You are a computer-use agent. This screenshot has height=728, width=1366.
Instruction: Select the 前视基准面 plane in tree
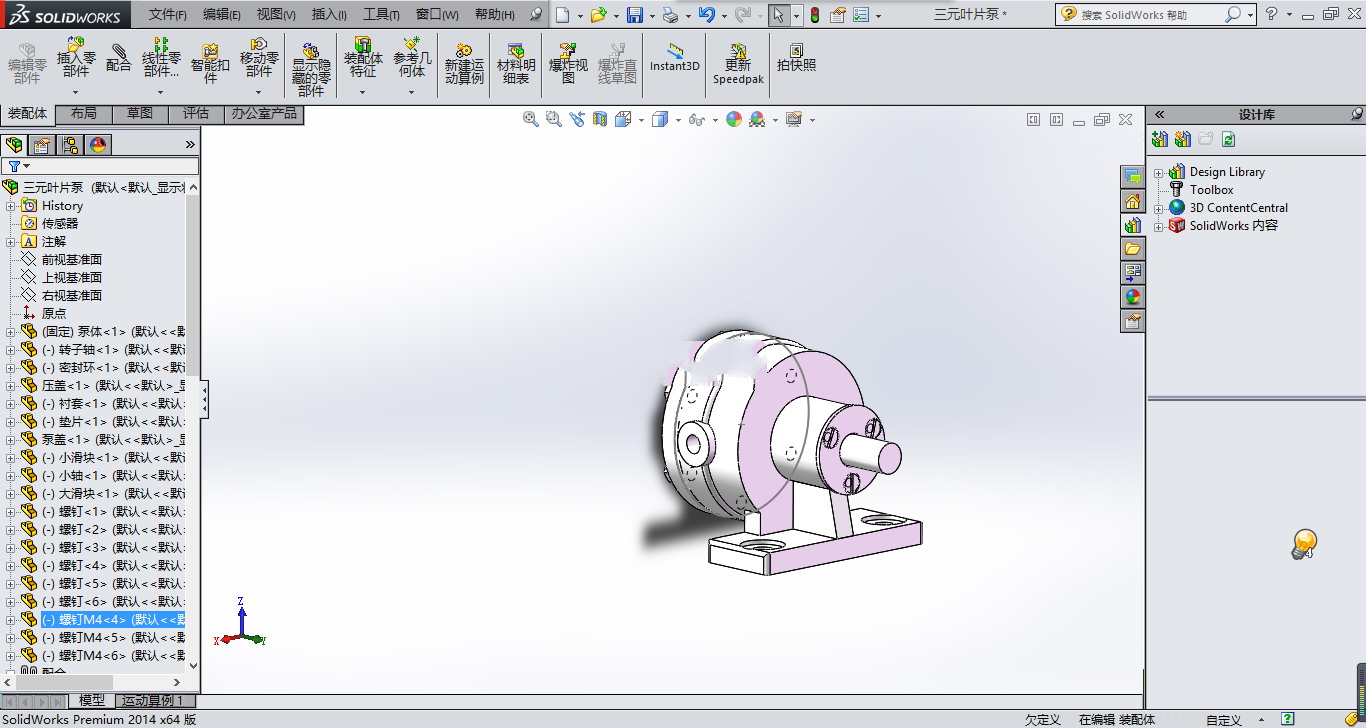(71, 260)
